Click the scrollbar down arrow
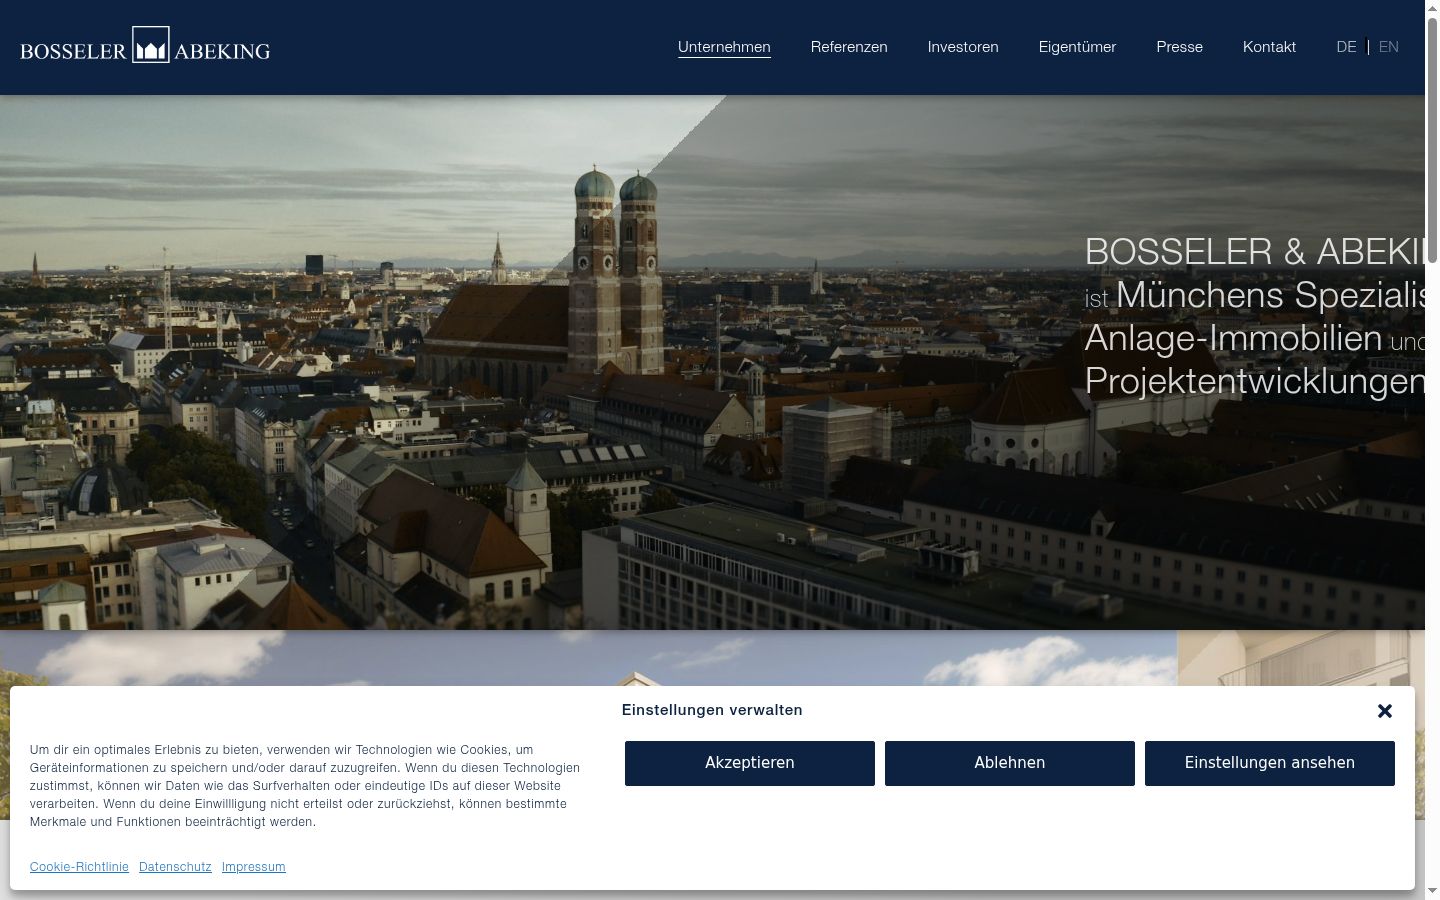This screenshot has width=1440, height=900. click(1432, 891)
